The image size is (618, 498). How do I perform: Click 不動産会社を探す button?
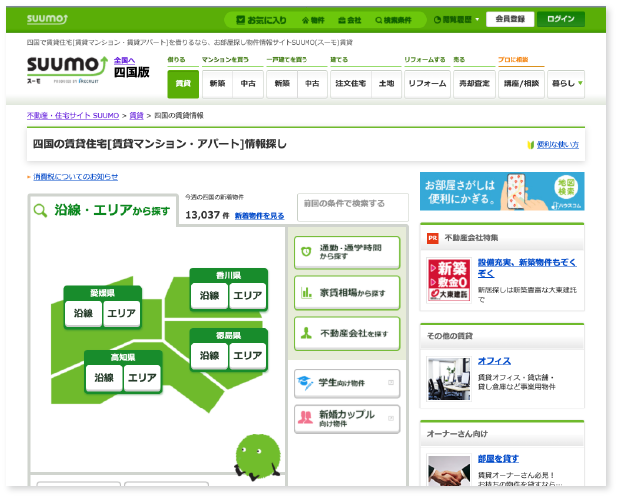coord(347,334)
